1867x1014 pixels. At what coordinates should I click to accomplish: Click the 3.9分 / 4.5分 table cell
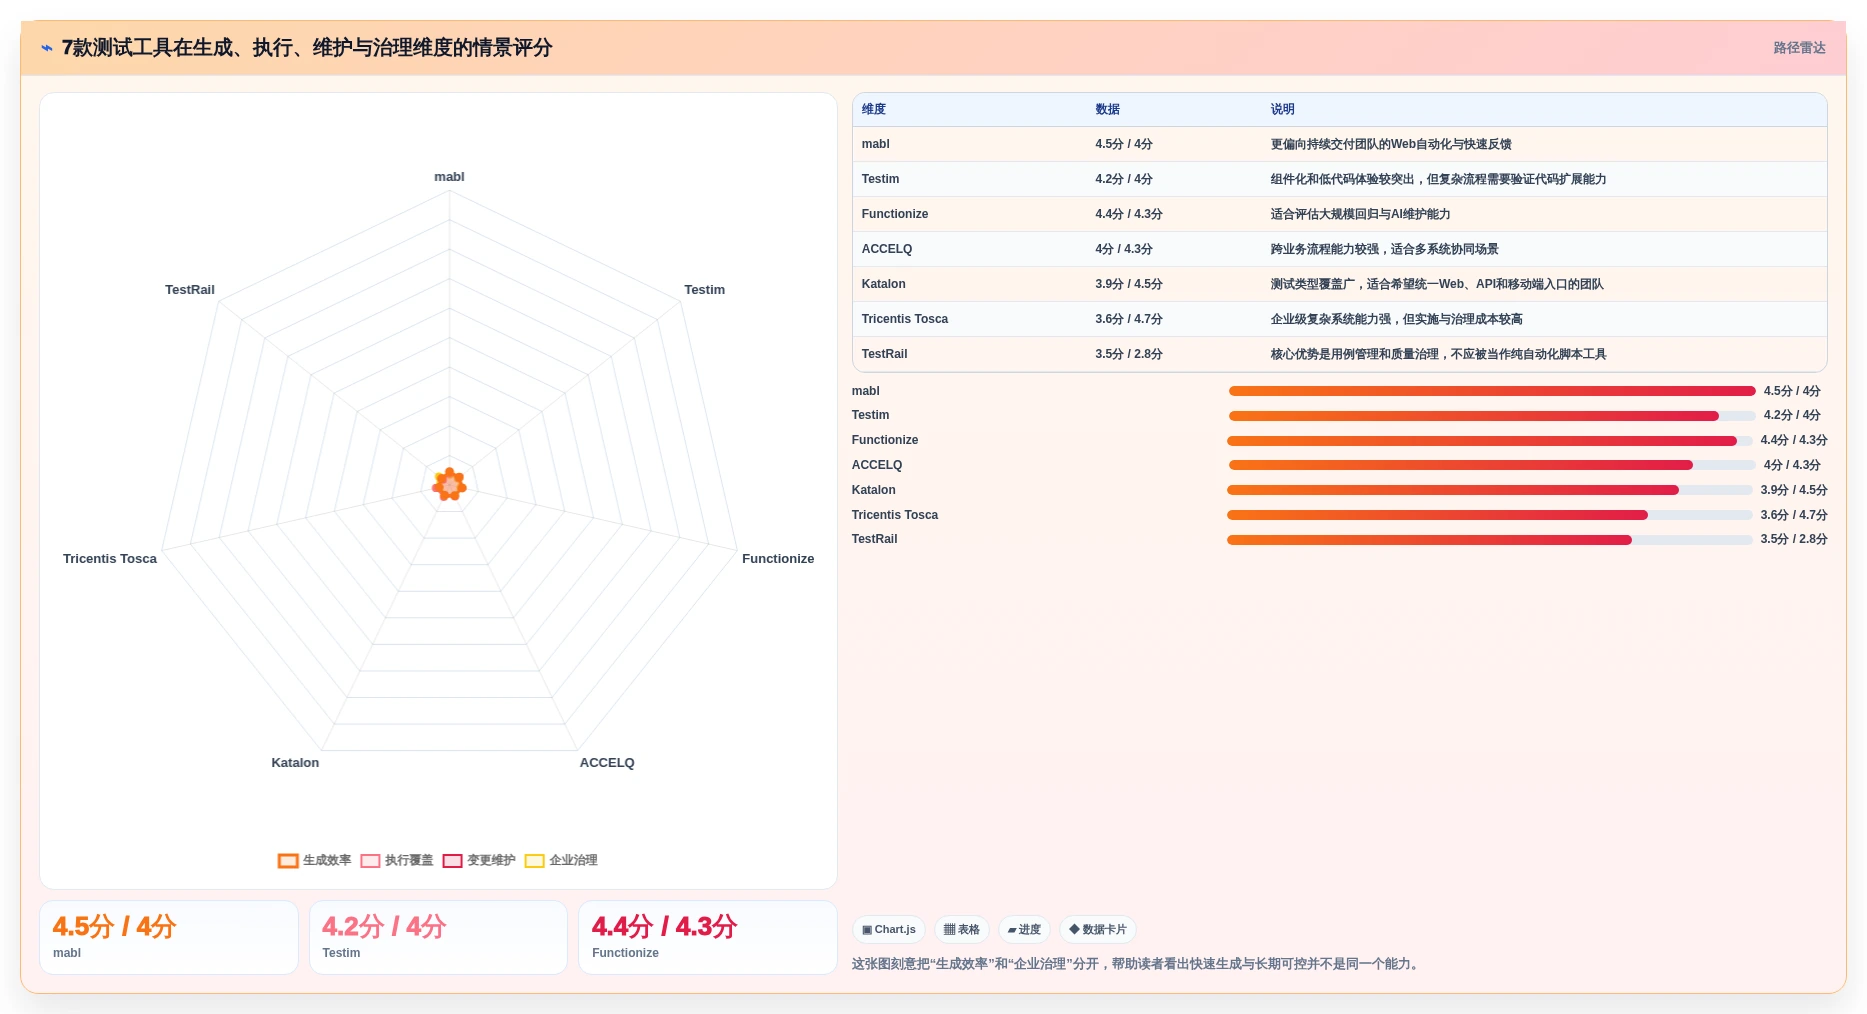[1128, 284]
